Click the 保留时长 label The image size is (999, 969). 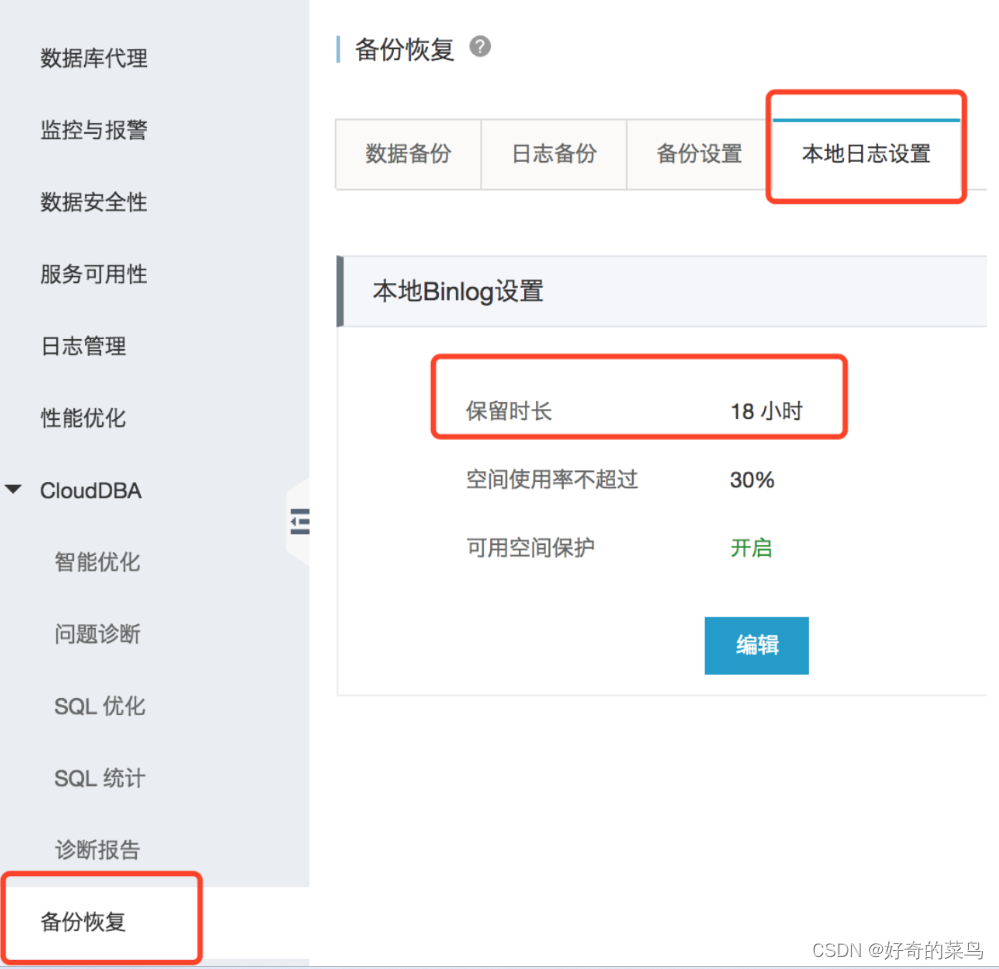(x=509, y=411)
